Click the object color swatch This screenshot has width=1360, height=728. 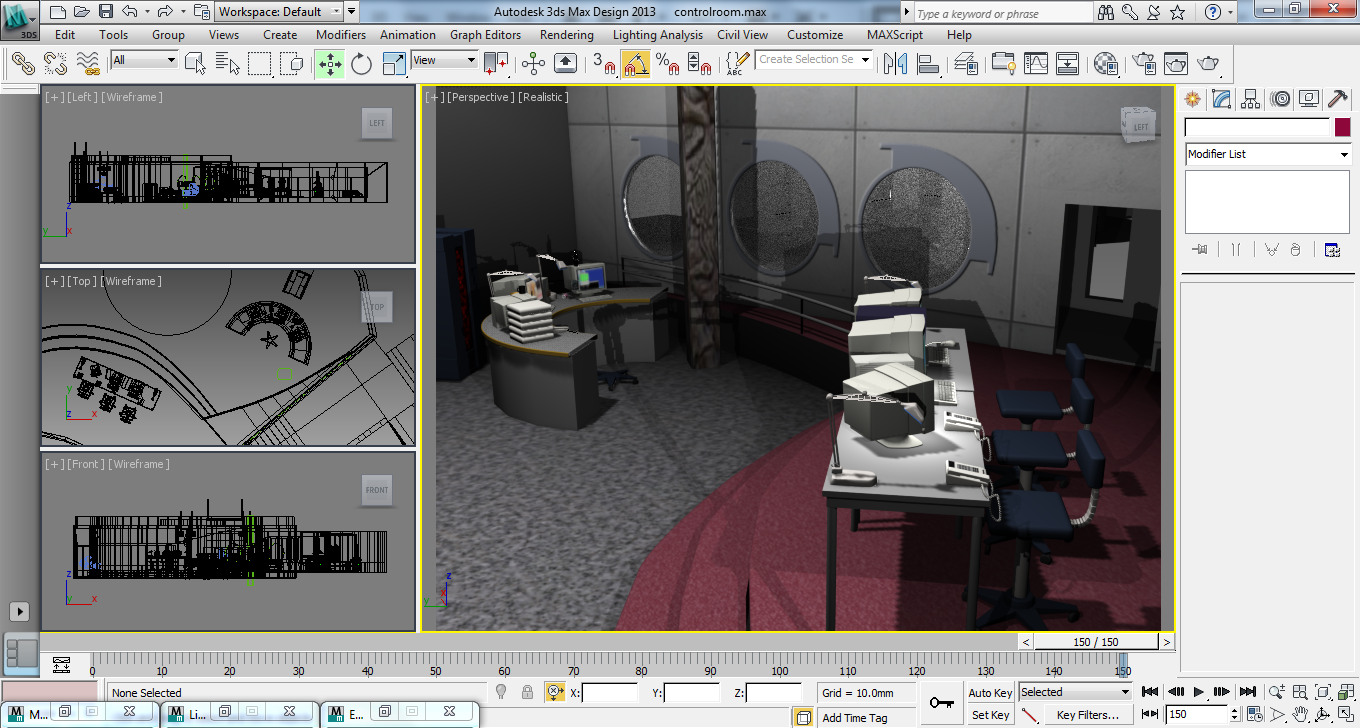click(1342, 127)
